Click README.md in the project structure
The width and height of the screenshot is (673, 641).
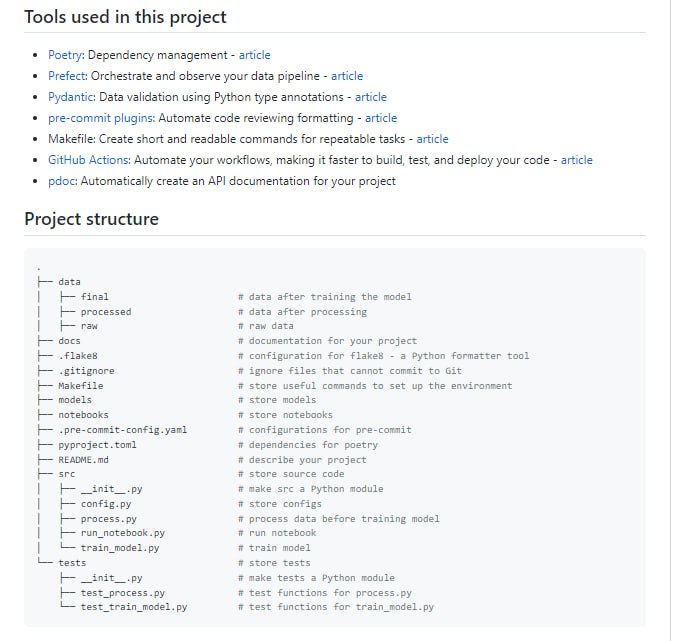click(x=84, y=459)
